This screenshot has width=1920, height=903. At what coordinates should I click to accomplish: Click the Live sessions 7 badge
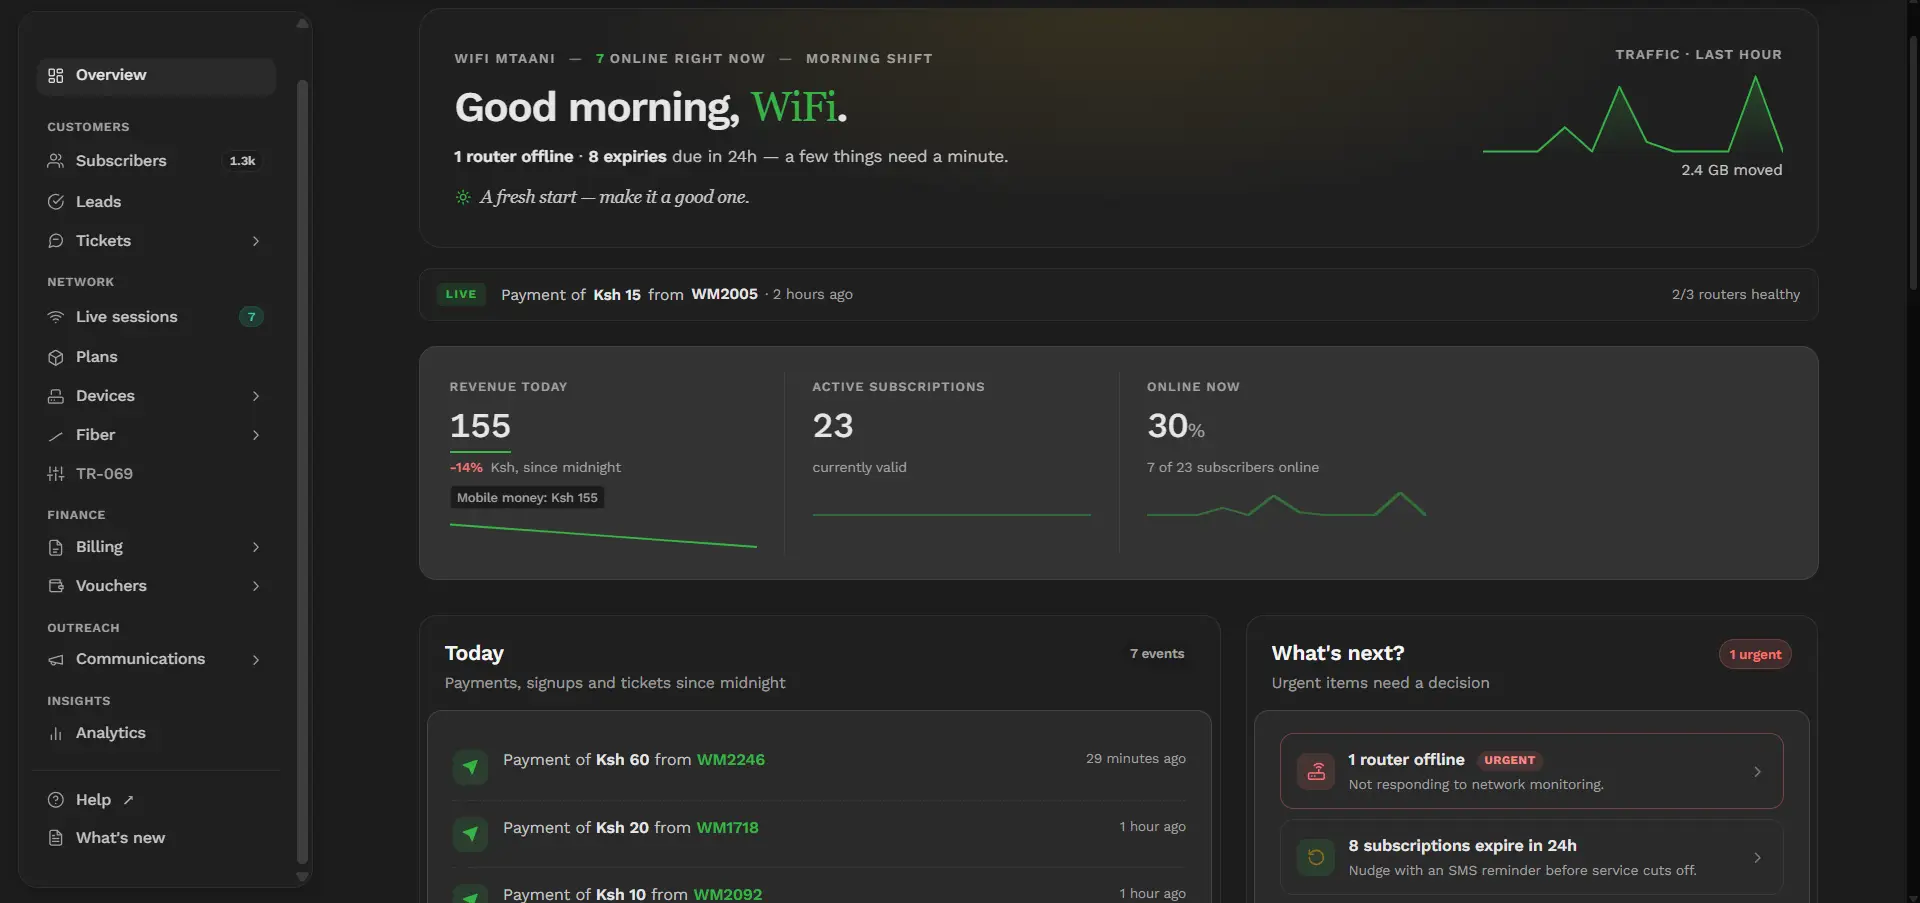(251, 317)
